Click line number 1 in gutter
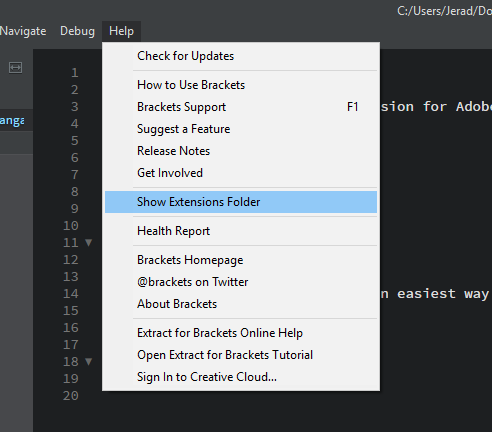 coord(75,73)
